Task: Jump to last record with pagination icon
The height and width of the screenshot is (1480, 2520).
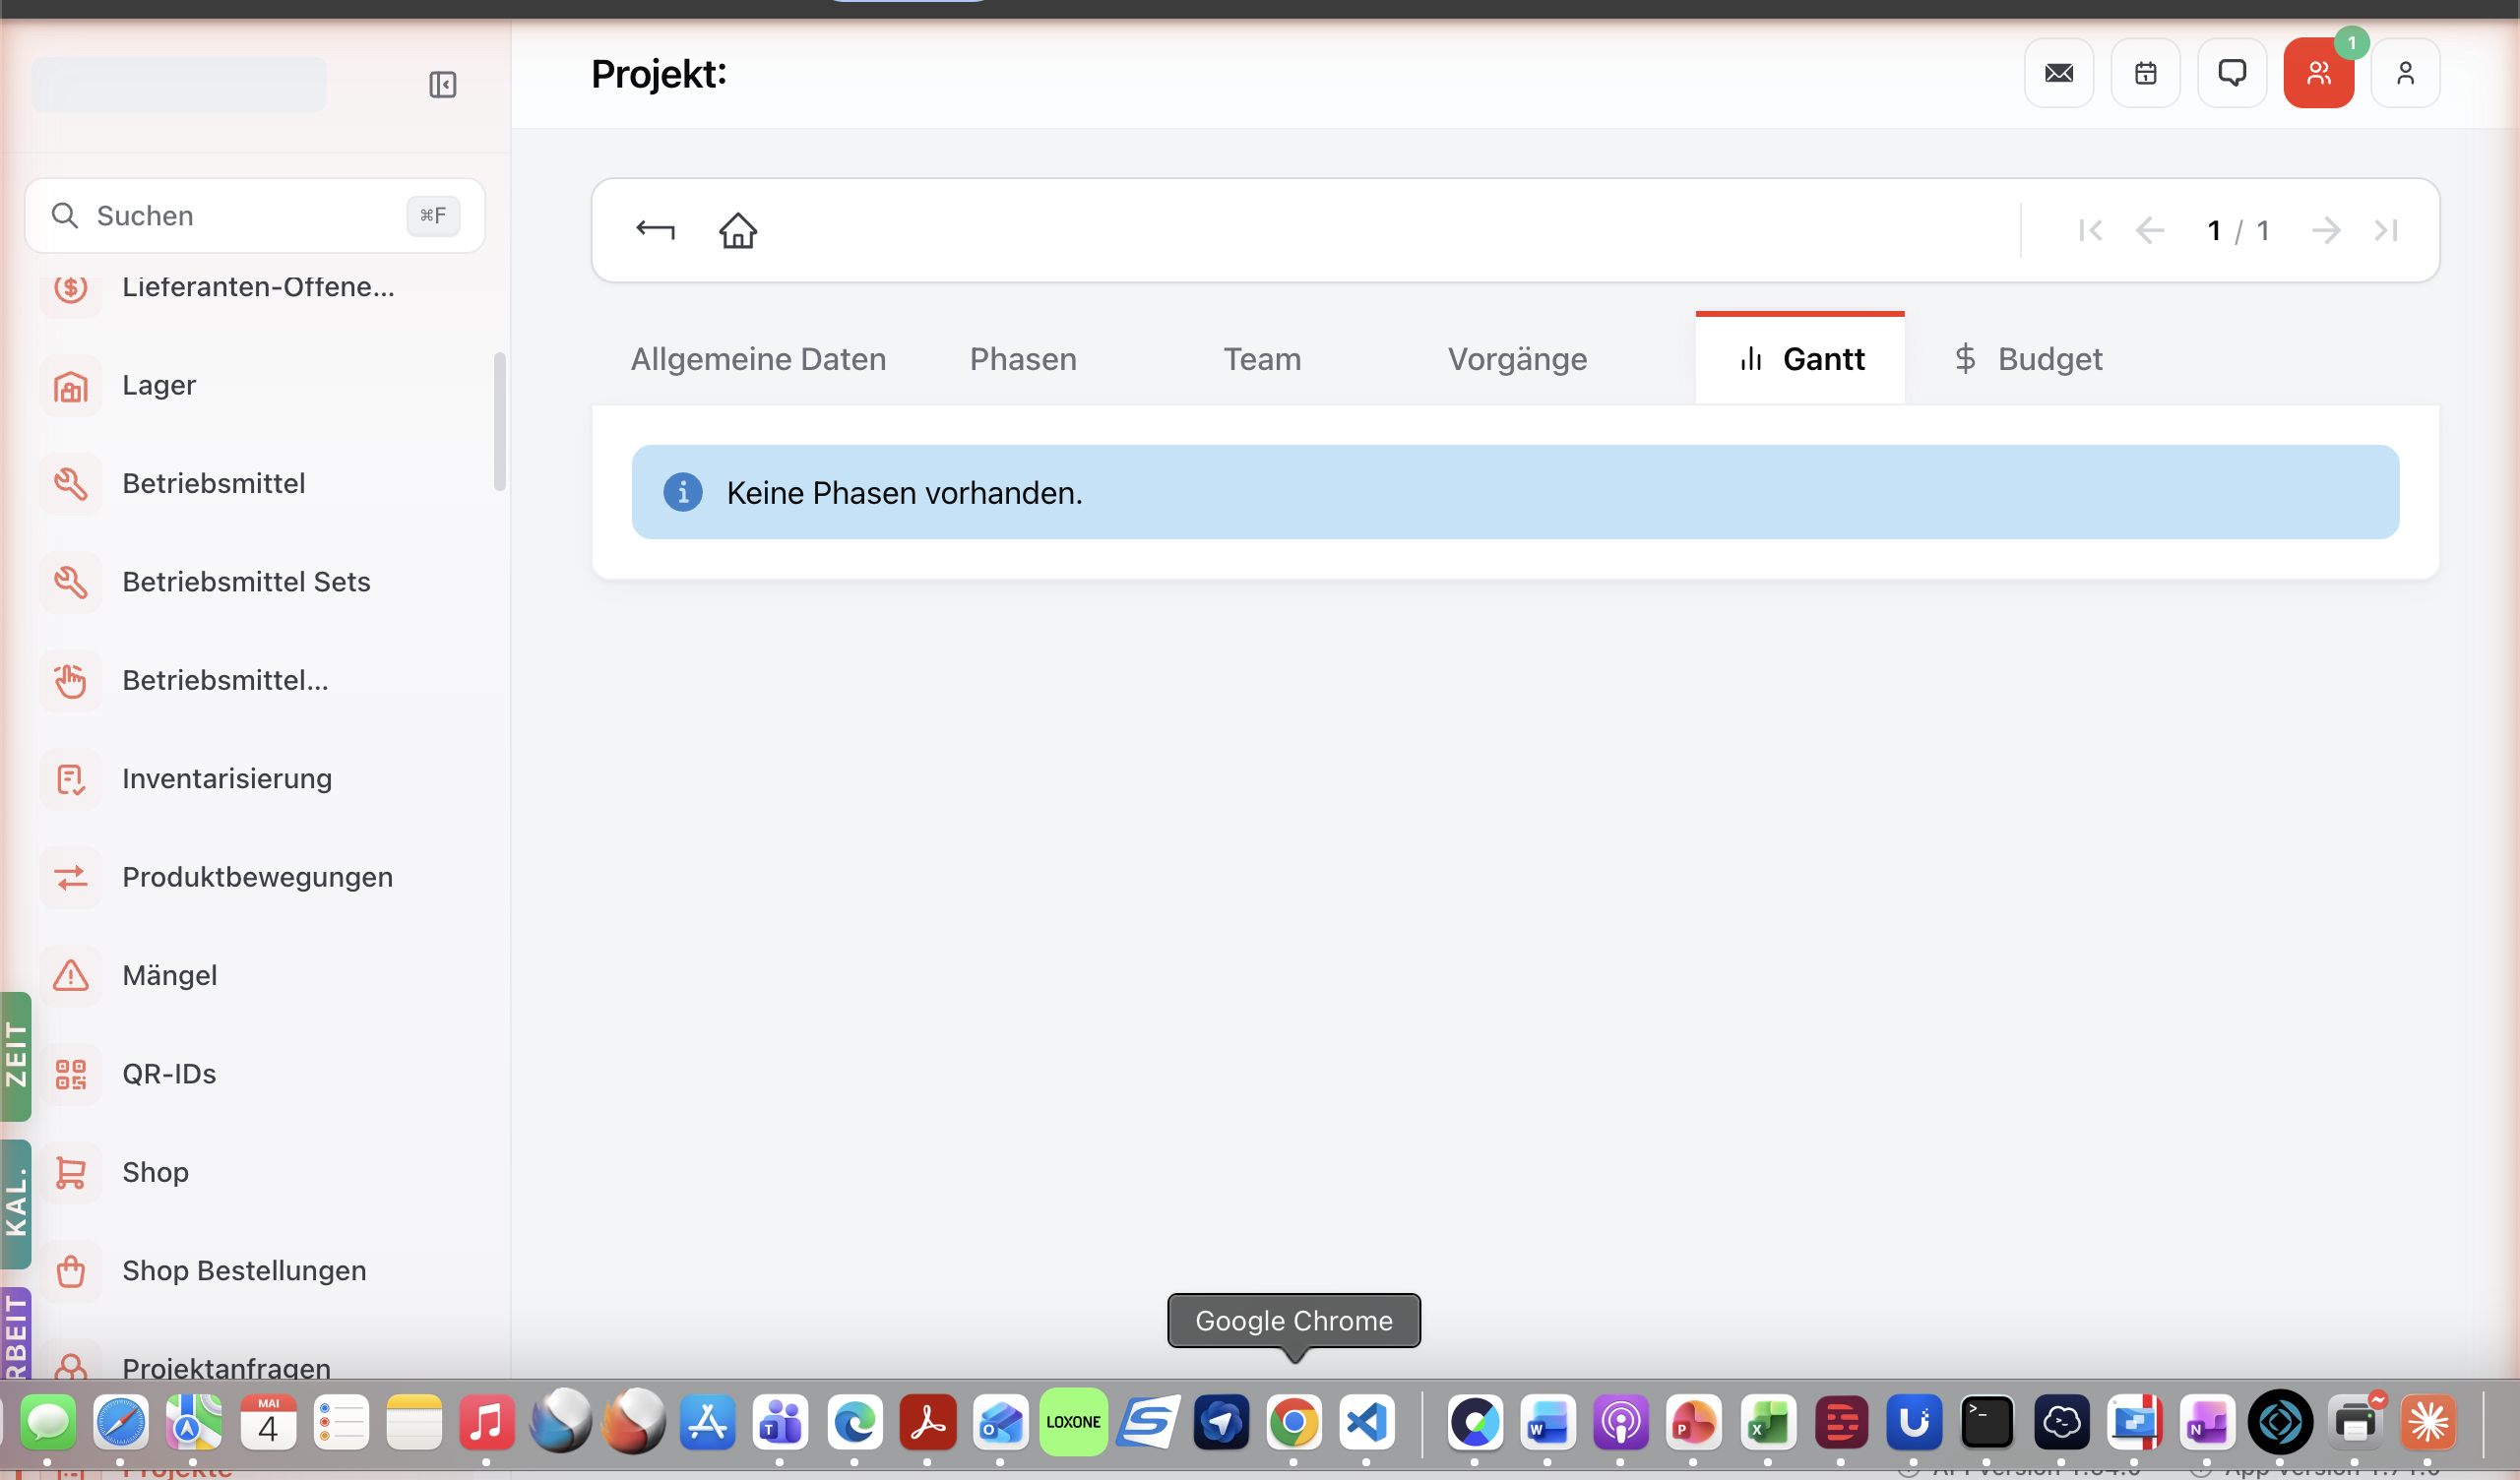Action: coord(2386,231)
